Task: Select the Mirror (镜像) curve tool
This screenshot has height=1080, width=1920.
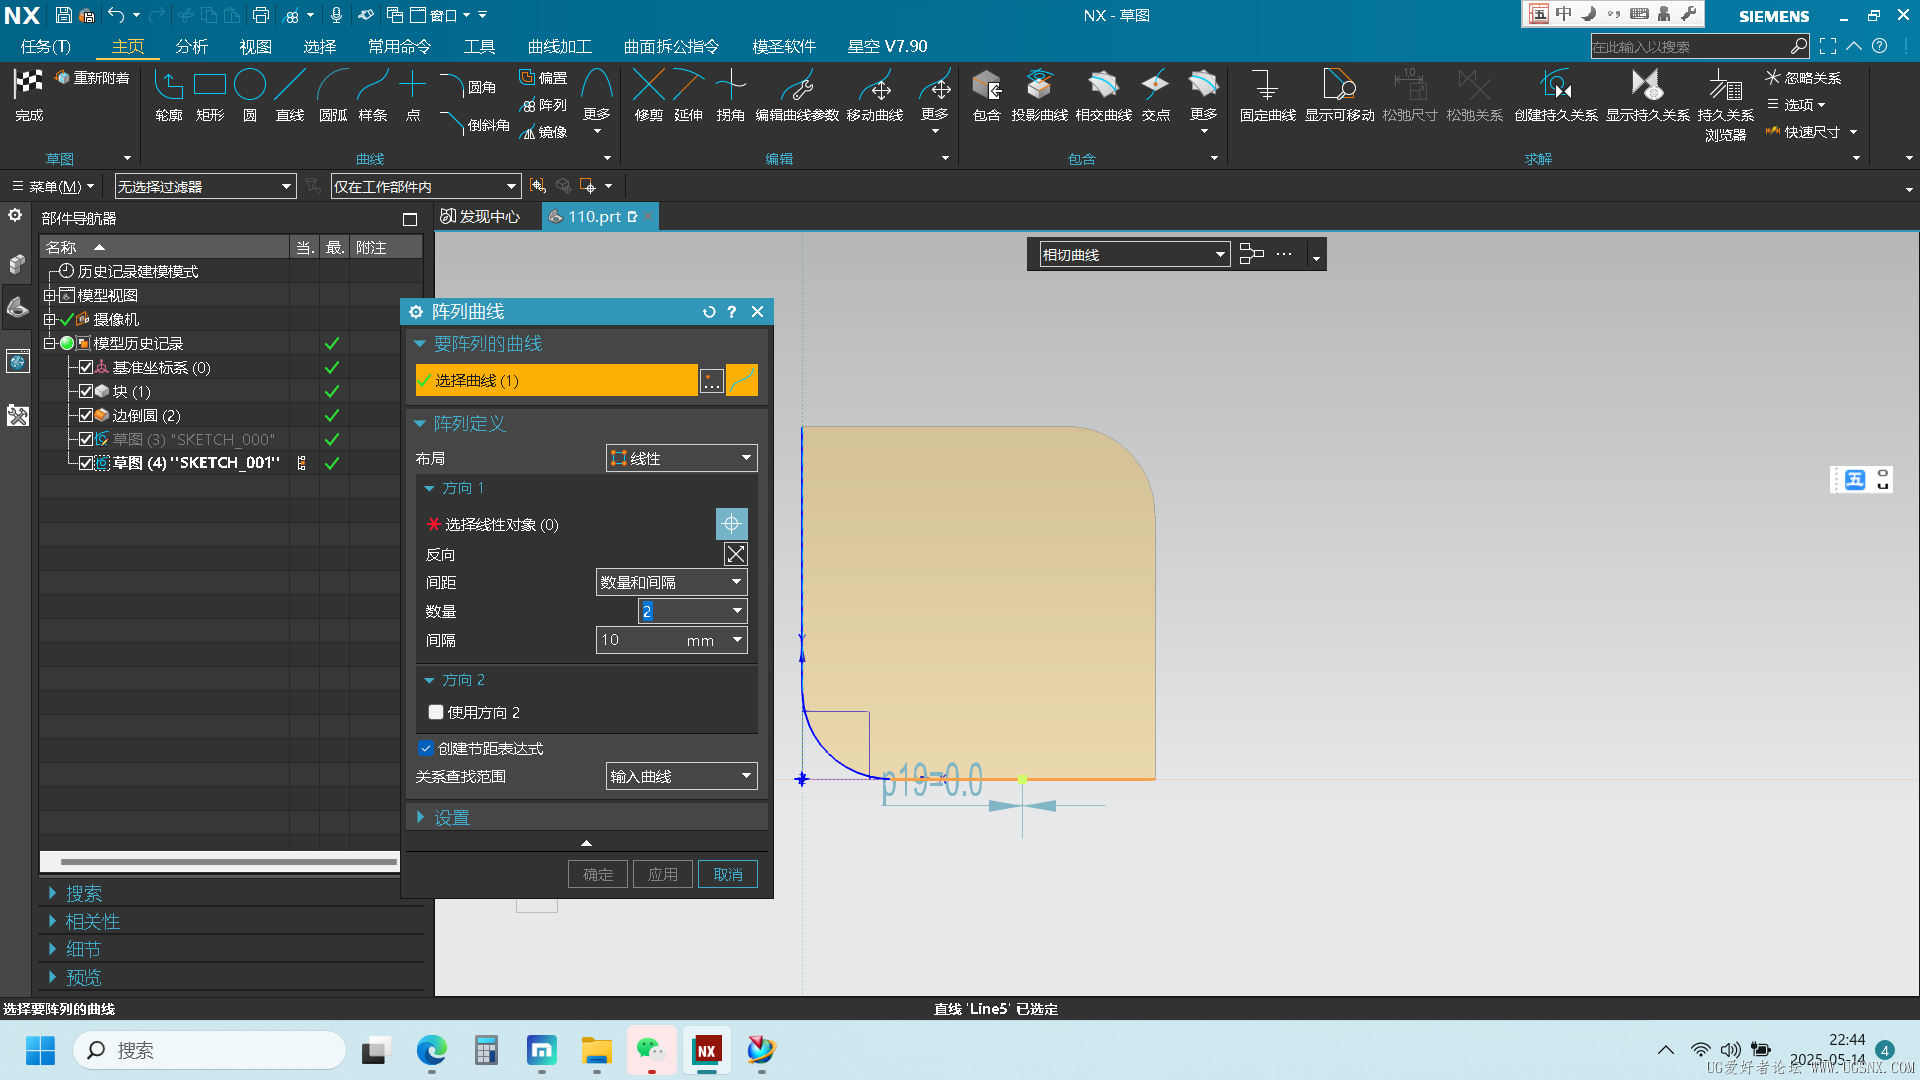Action: coord(543,131)
